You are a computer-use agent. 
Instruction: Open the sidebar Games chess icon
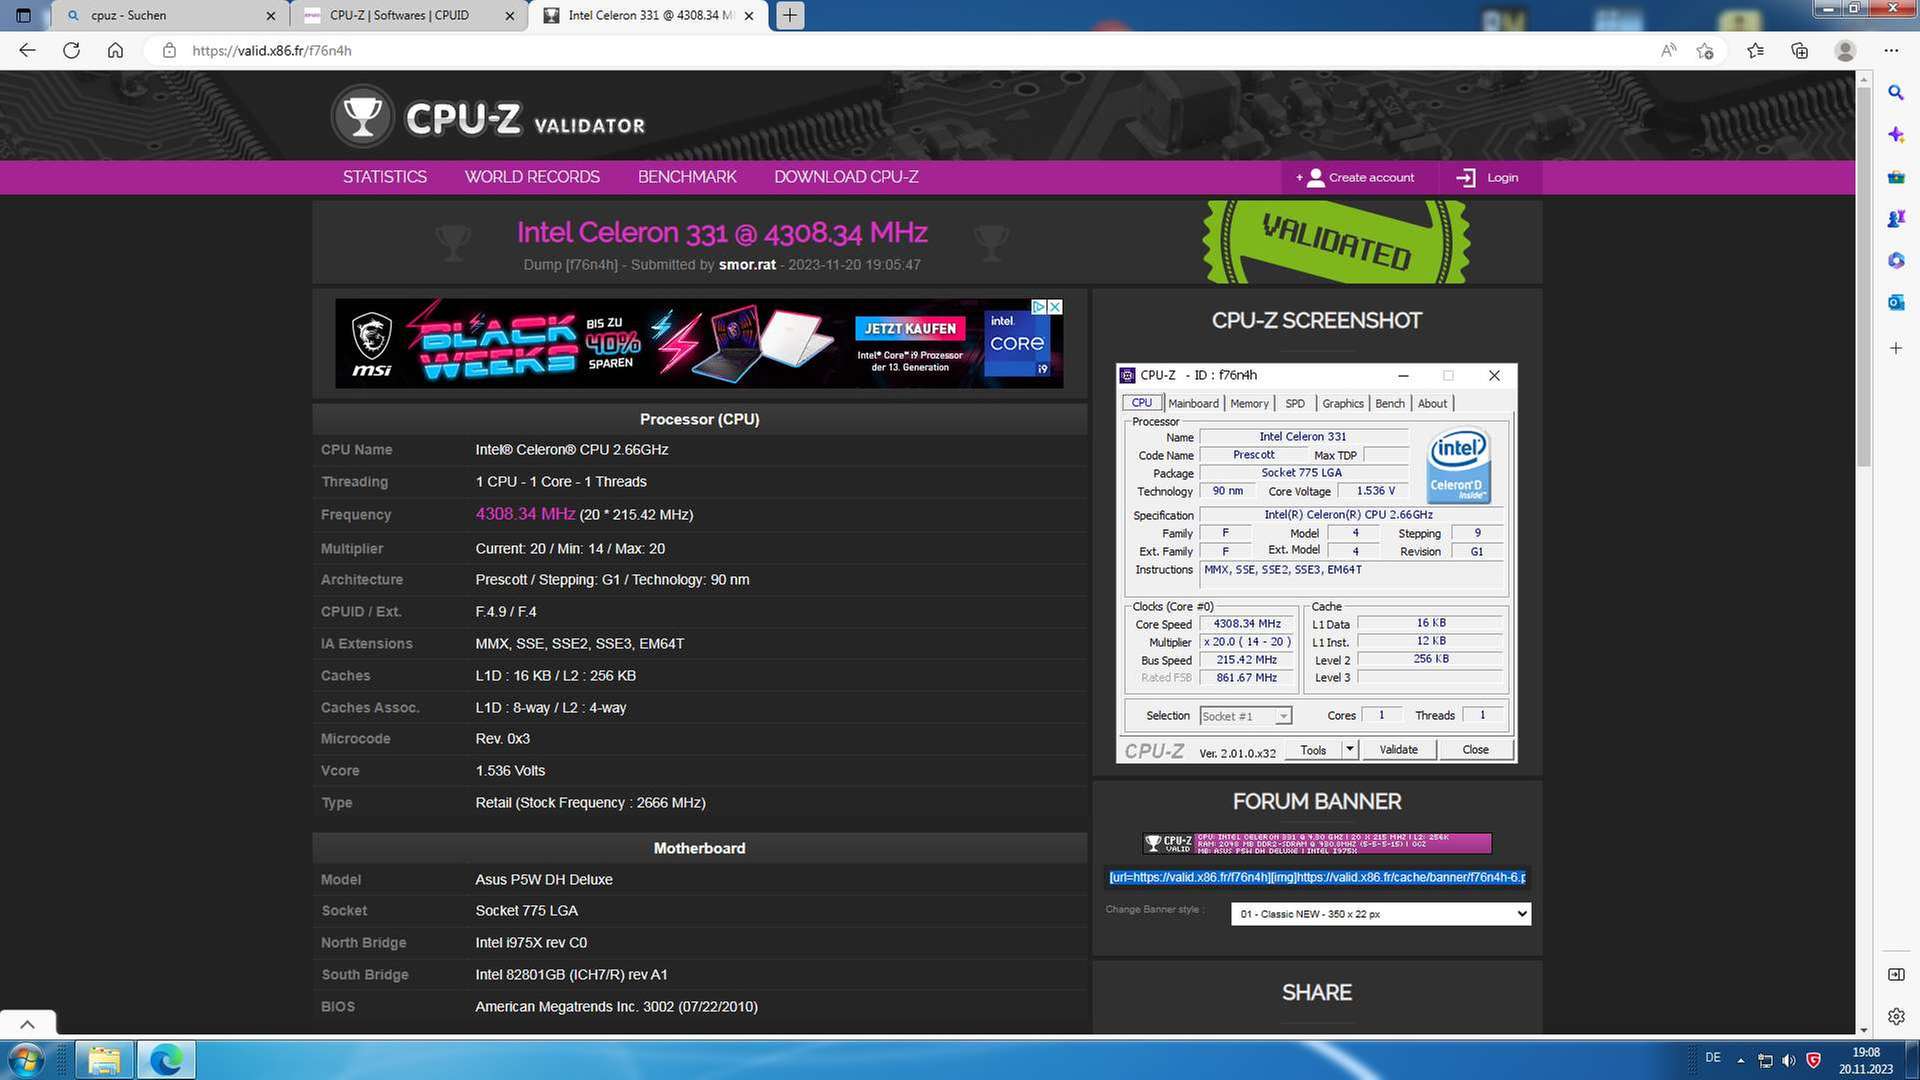pos(1895,218)
